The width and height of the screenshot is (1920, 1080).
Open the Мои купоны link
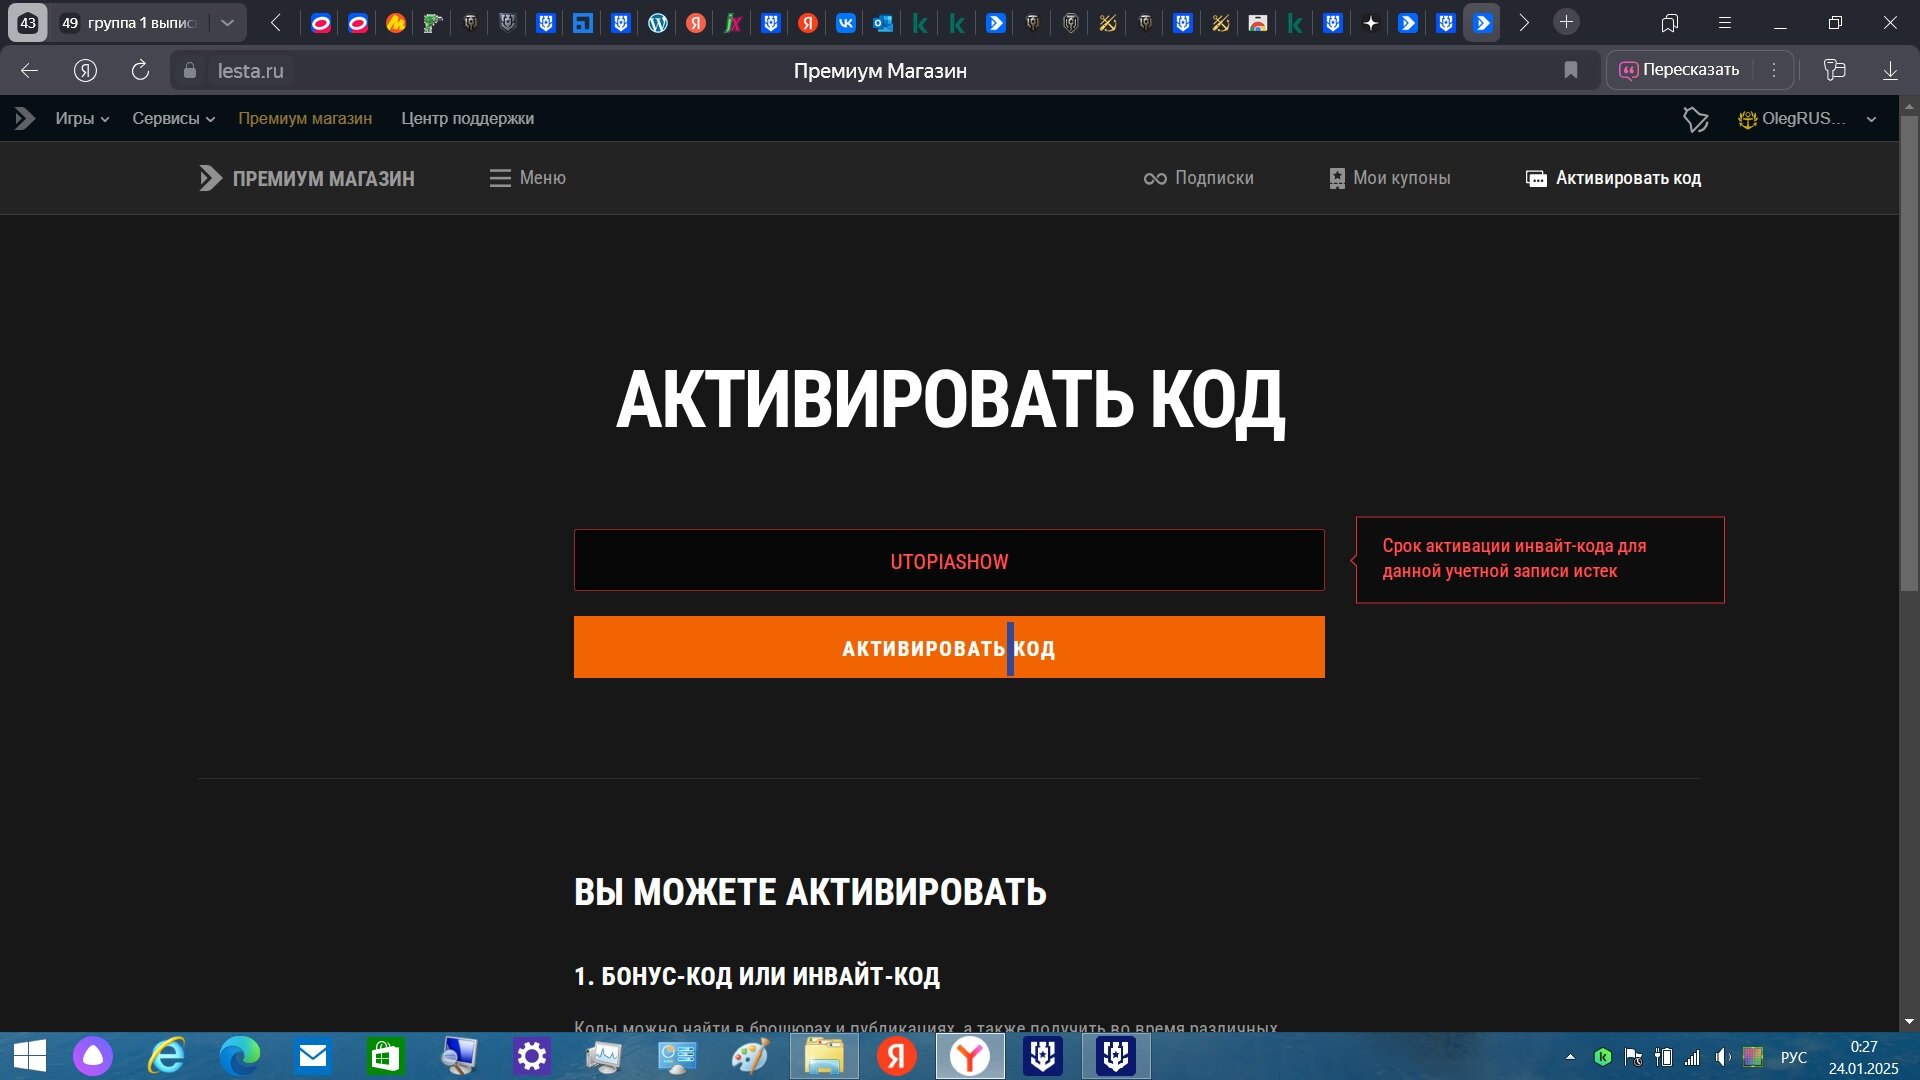tap(1389, 178)
